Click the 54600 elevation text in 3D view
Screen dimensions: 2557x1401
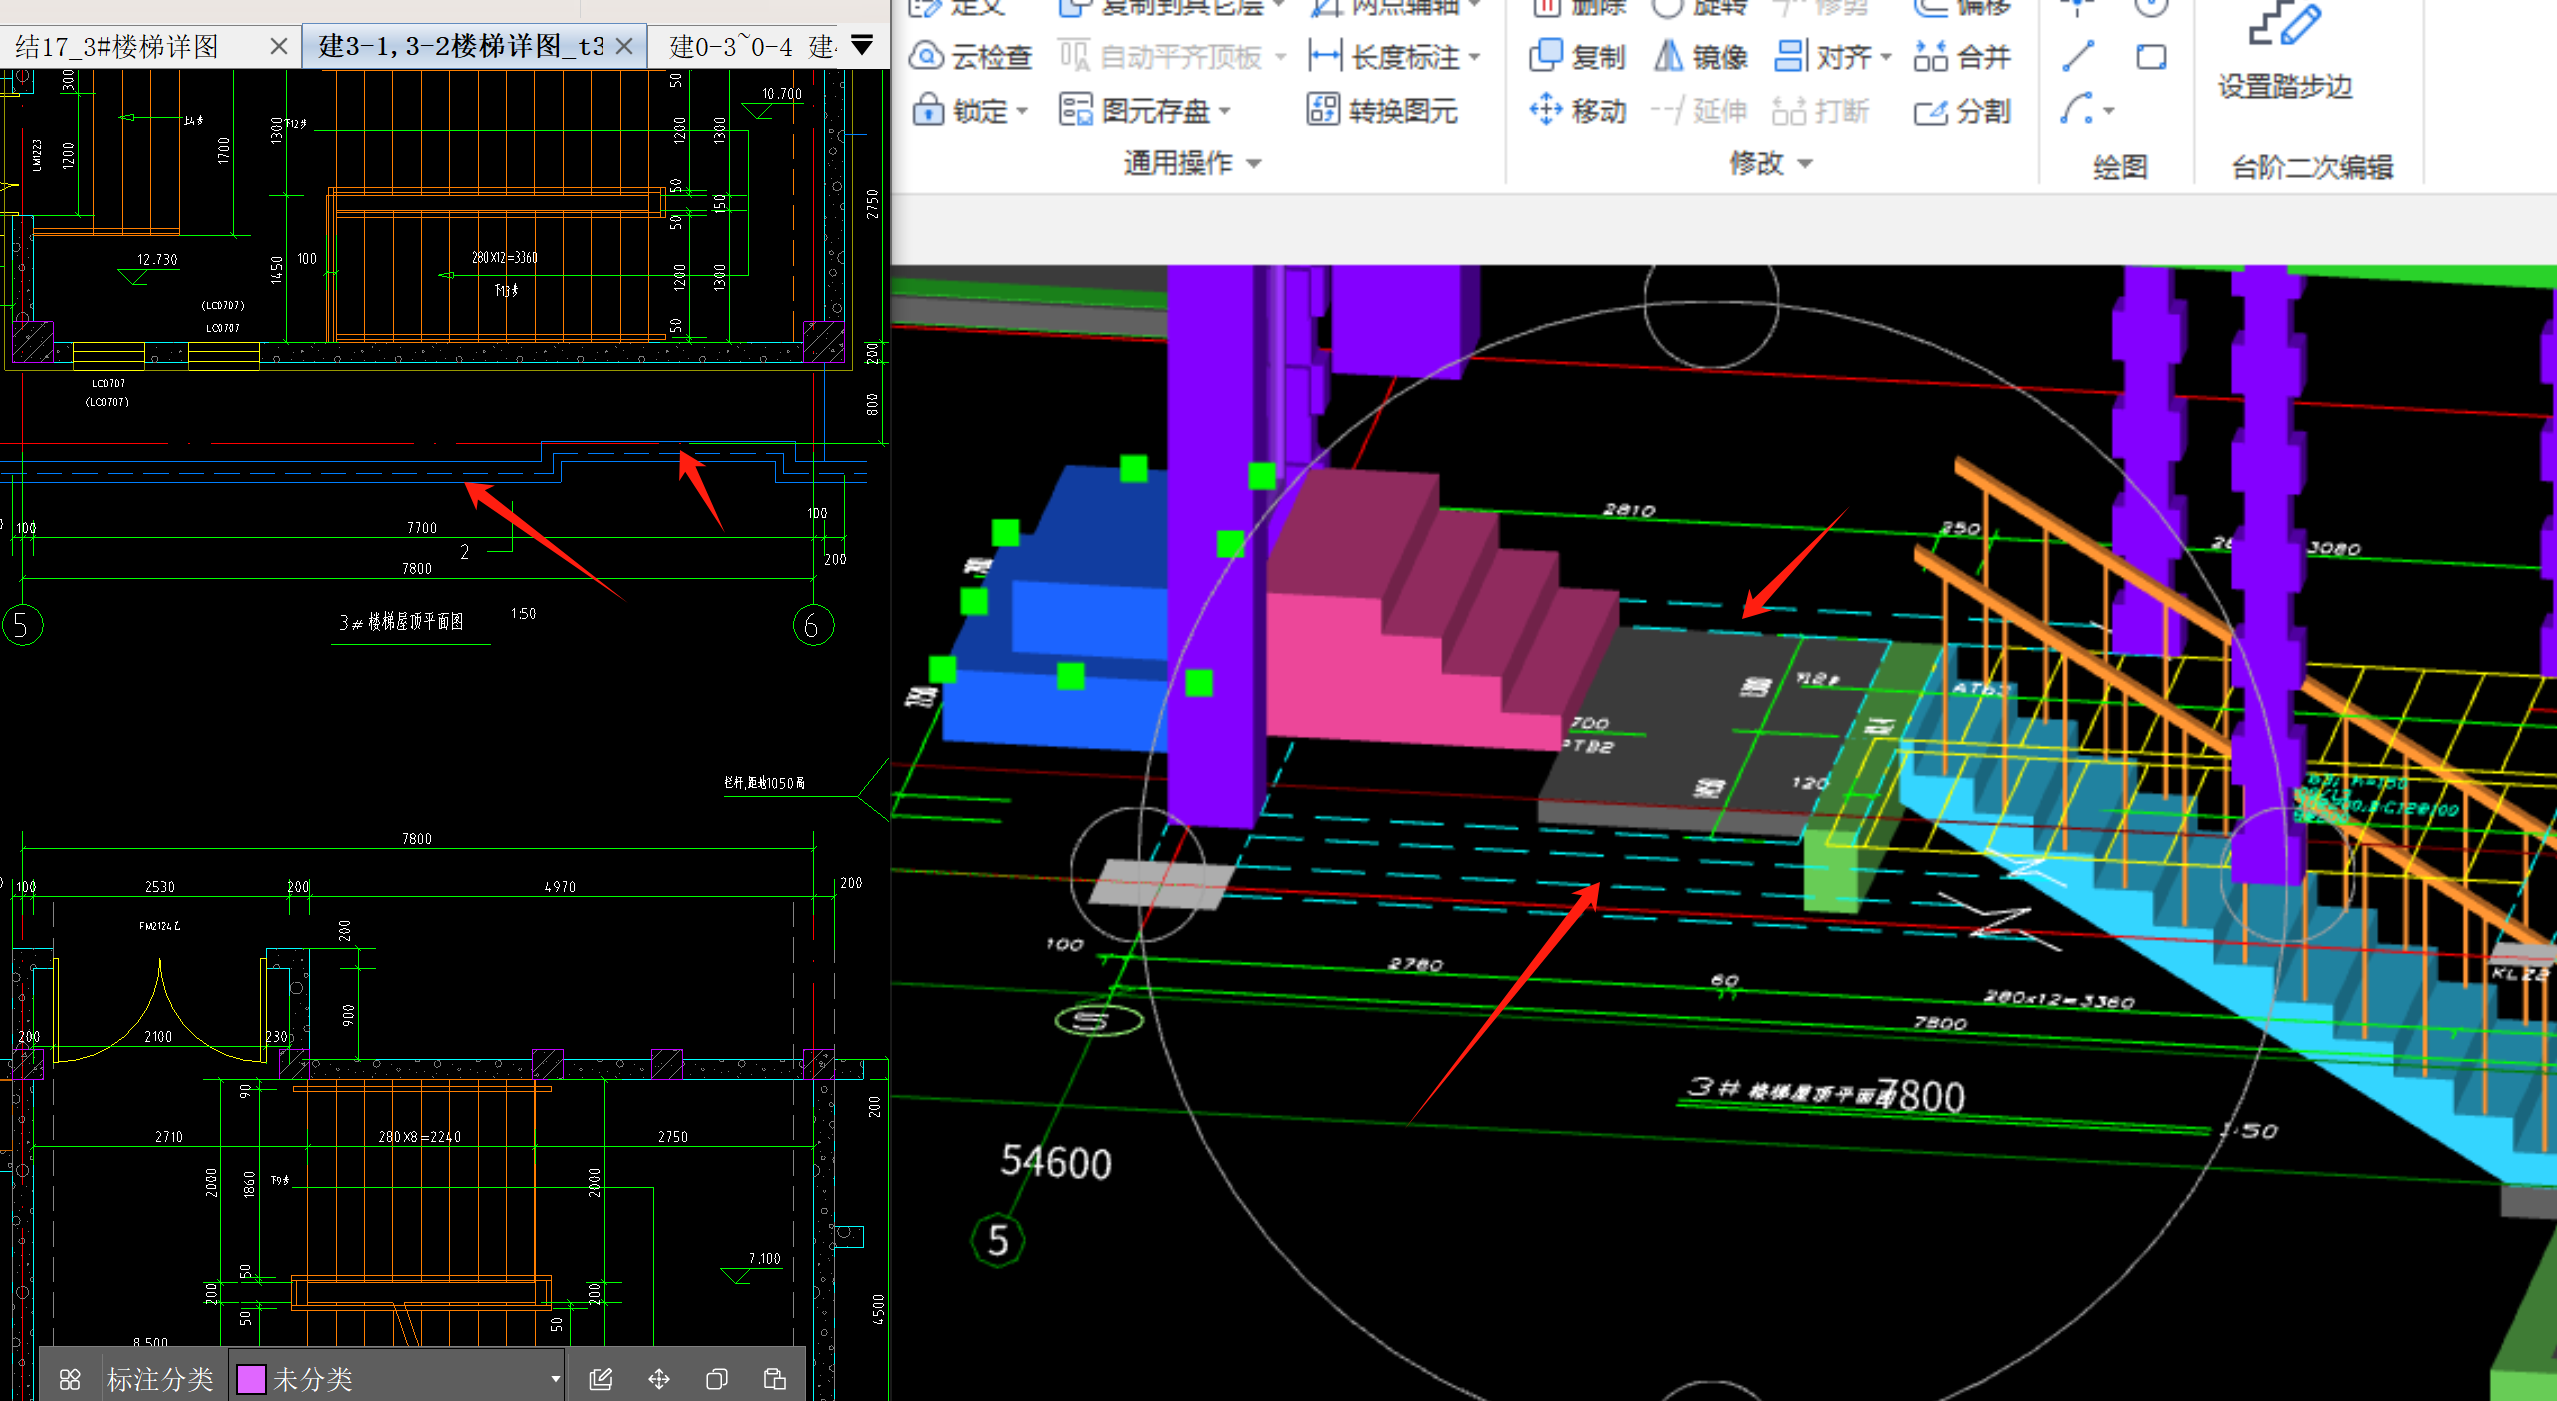(x=1056, y=1162)
